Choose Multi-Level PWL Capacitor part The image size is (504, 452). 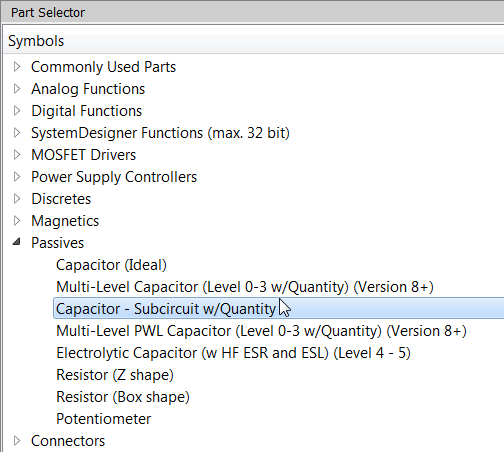pos(261,331)
